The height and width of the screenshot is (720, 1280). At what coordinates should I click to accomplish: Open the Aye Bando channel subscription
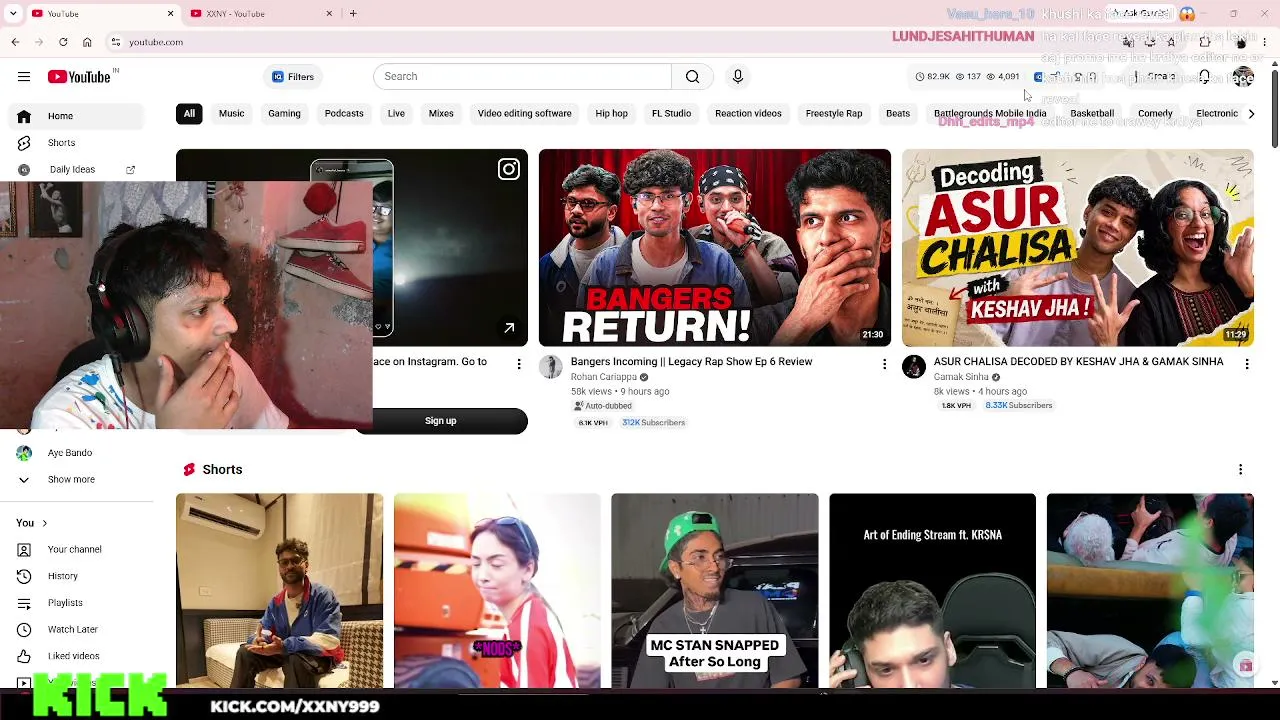pyautogui.click(x=77, y=453)
